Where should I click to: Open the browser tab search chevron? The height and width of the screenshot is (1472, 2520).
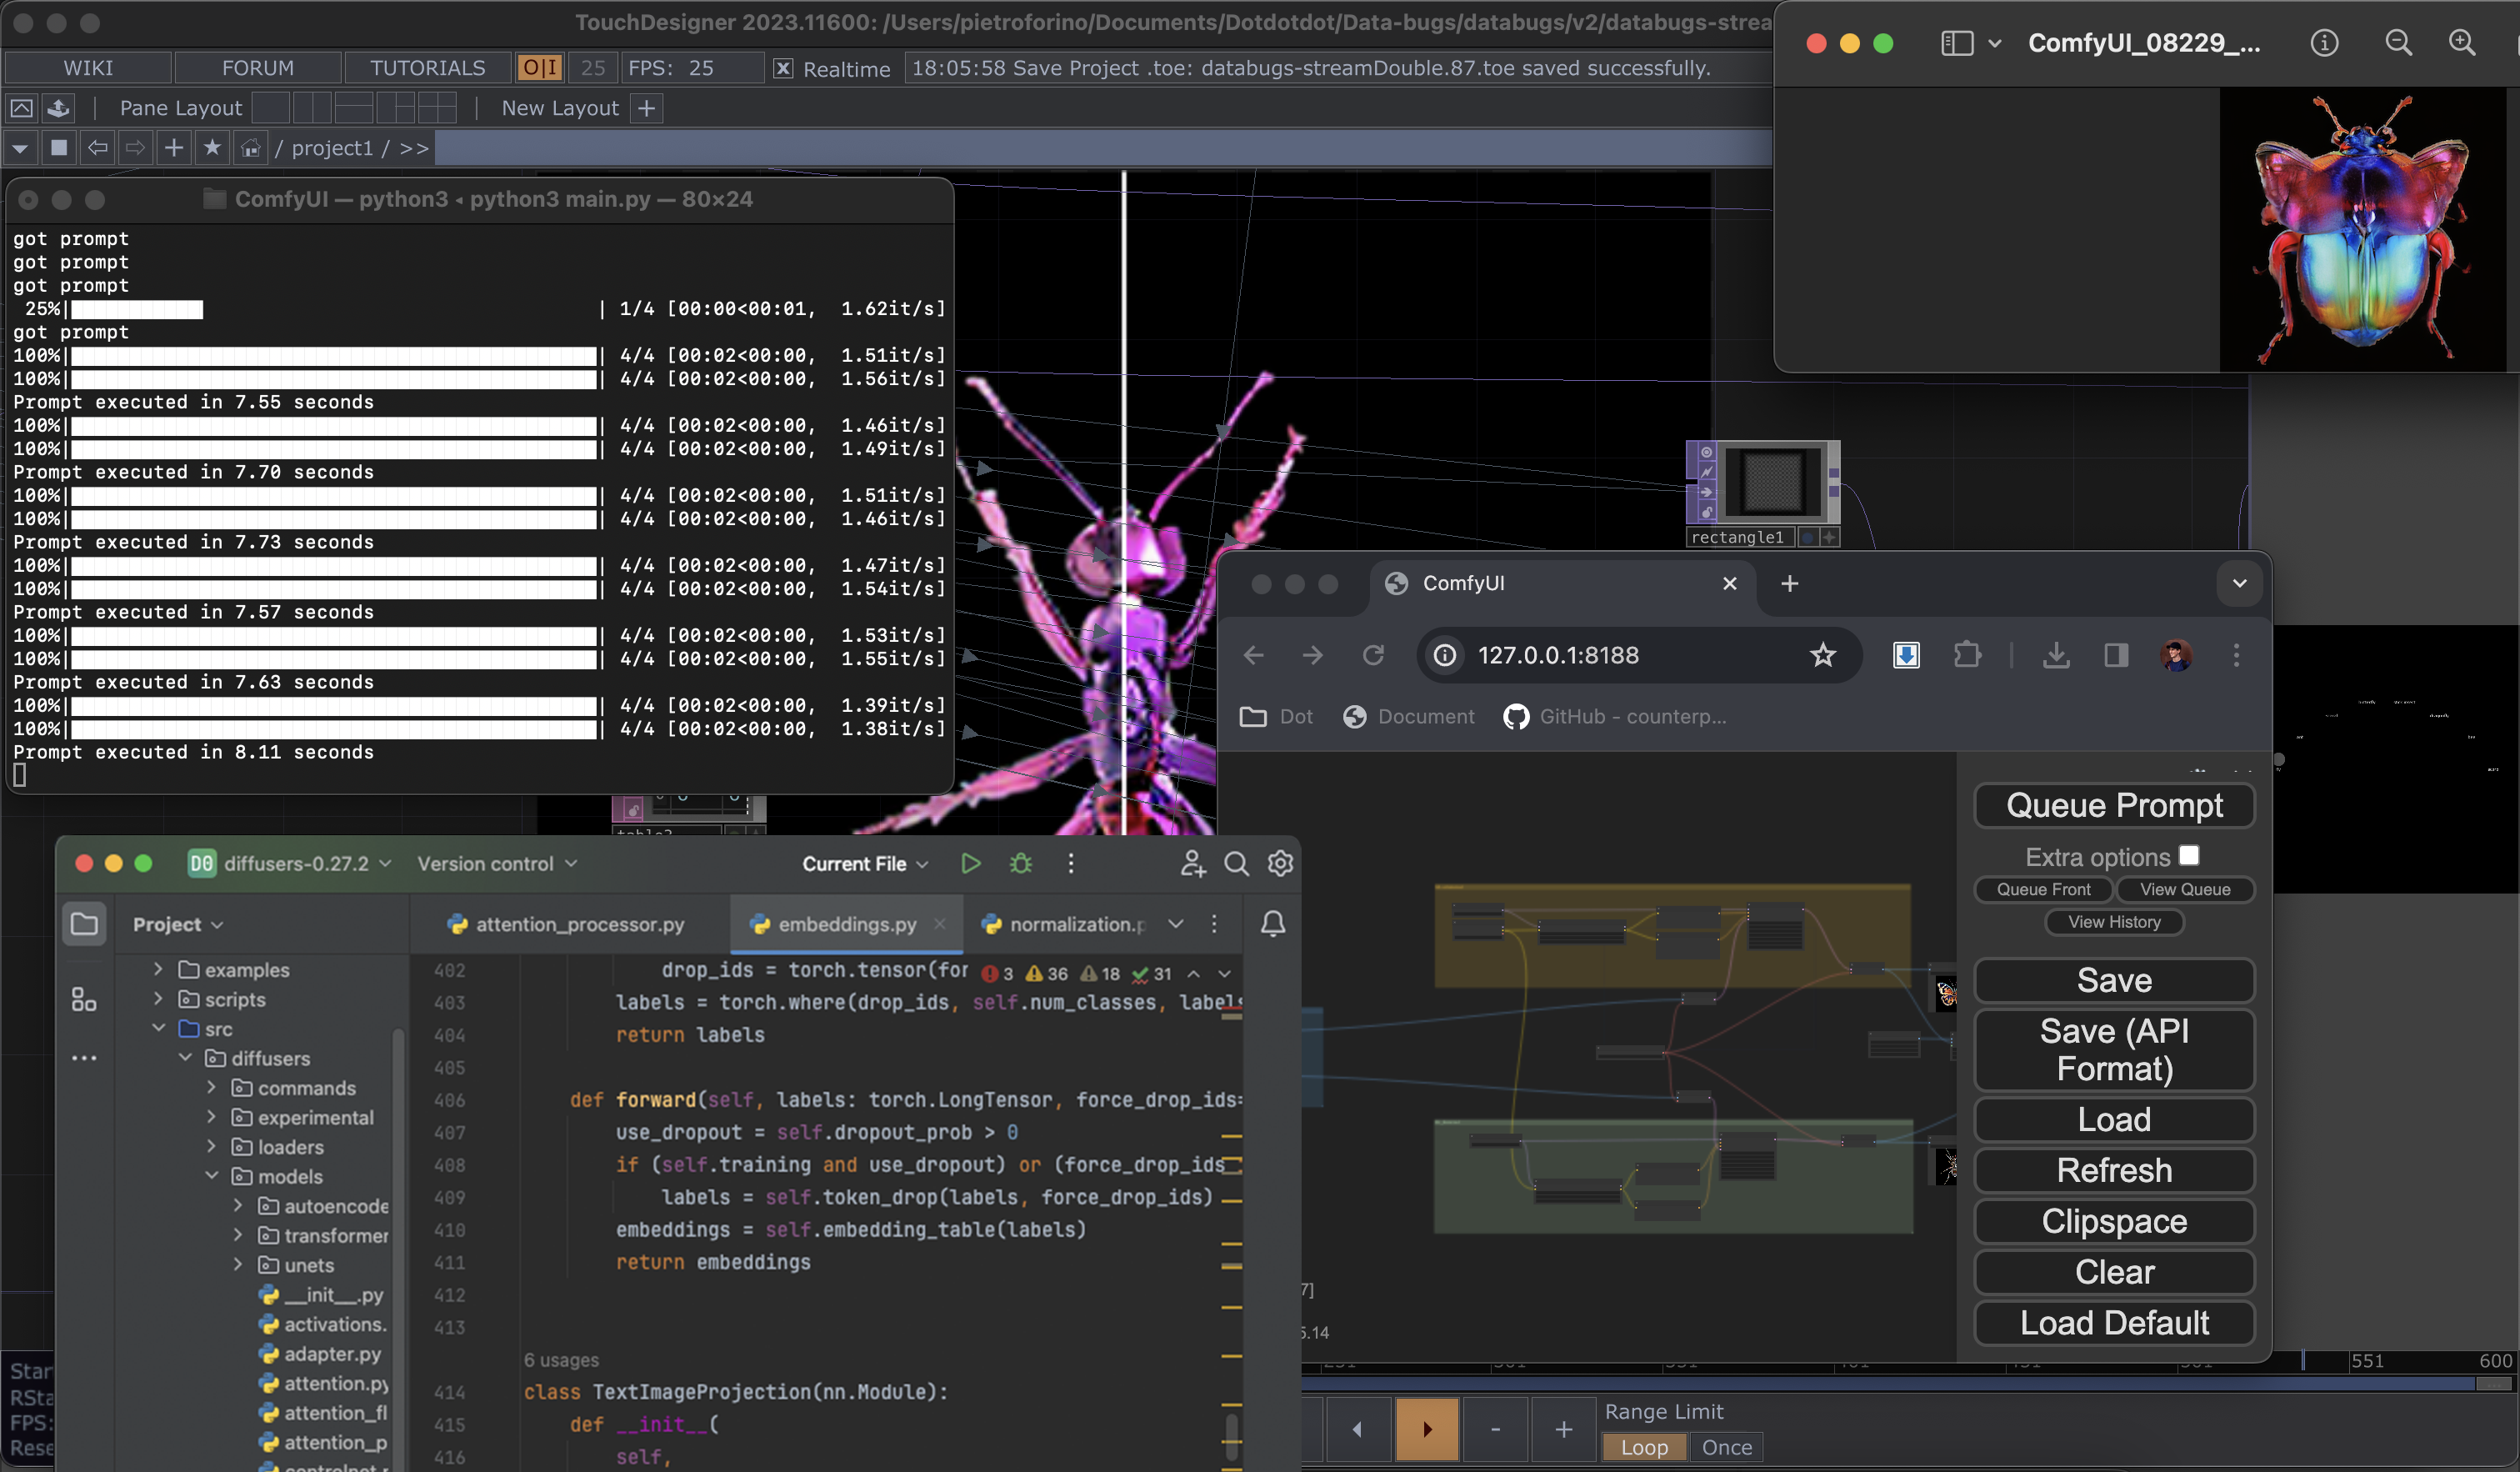[2239, 583]
